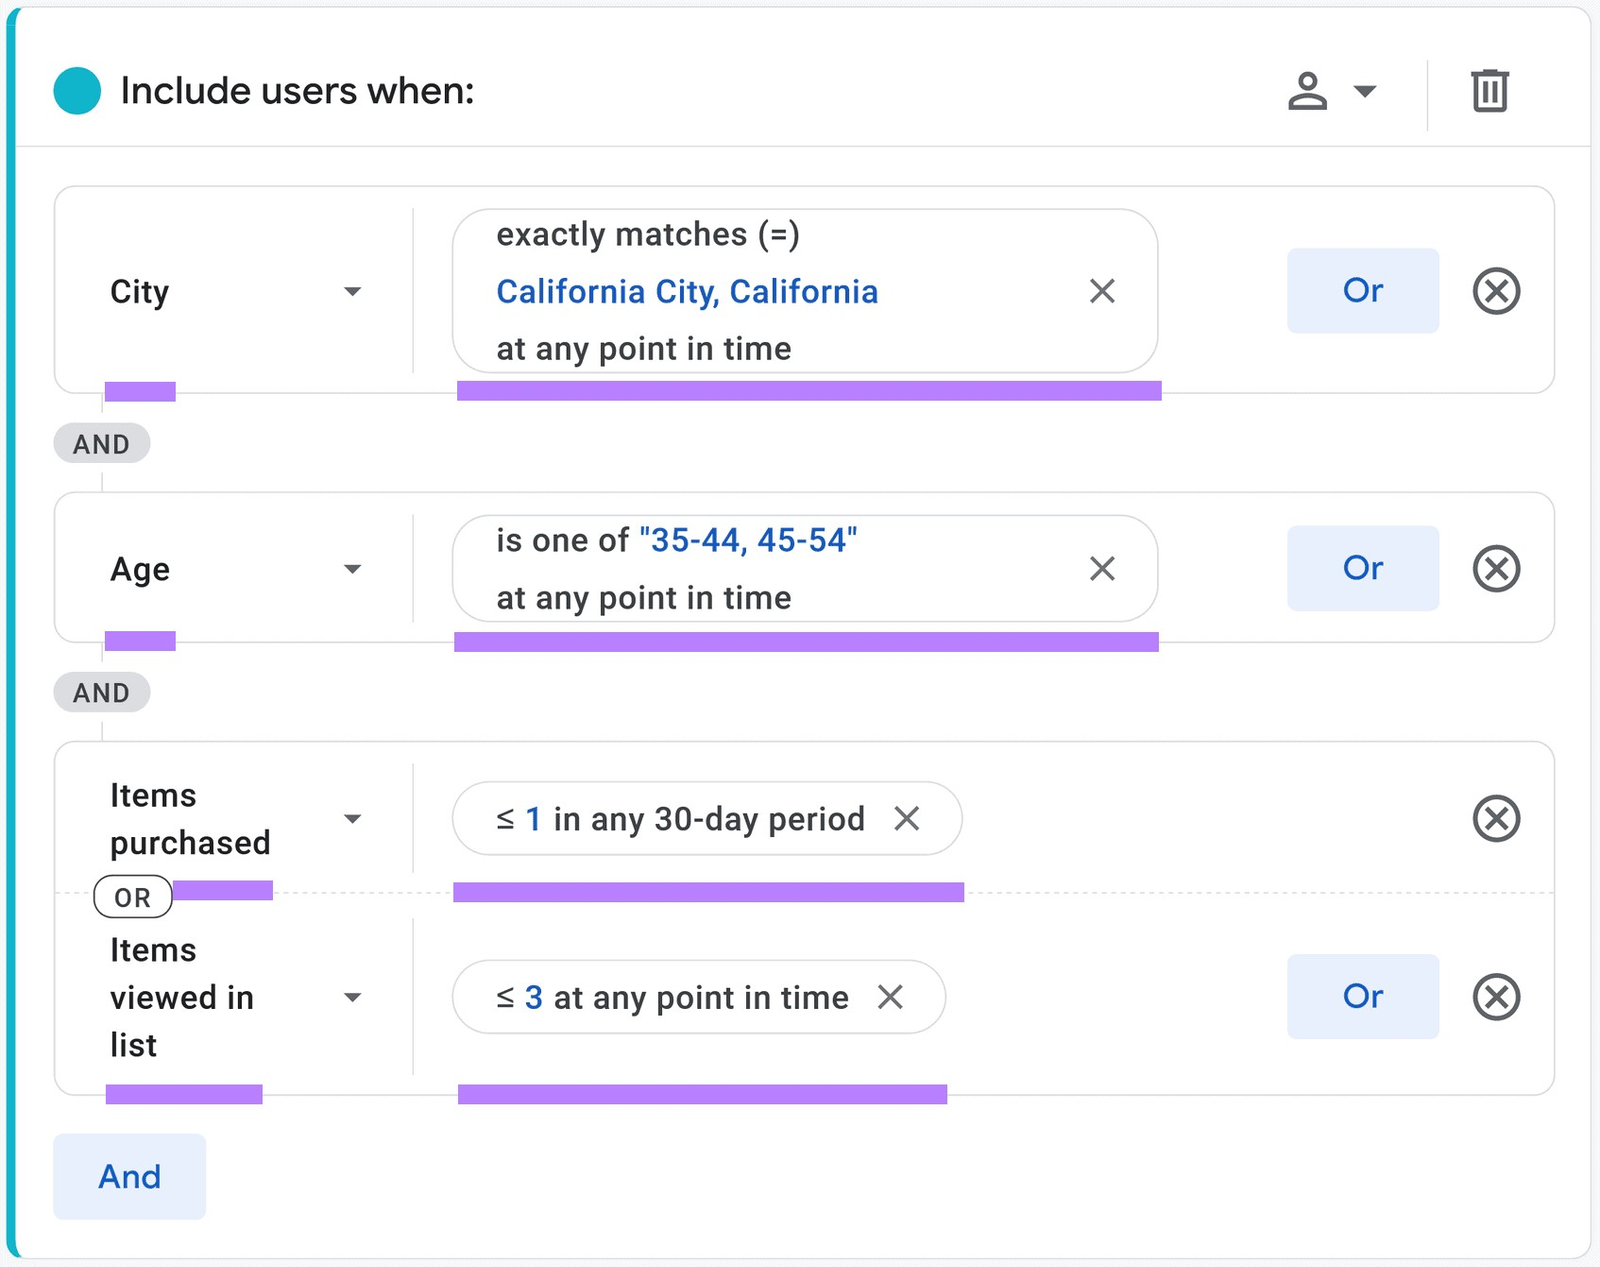Add an Or condition to the City row
This screenshot has width=1600, height=1267.
point(1362,291)
